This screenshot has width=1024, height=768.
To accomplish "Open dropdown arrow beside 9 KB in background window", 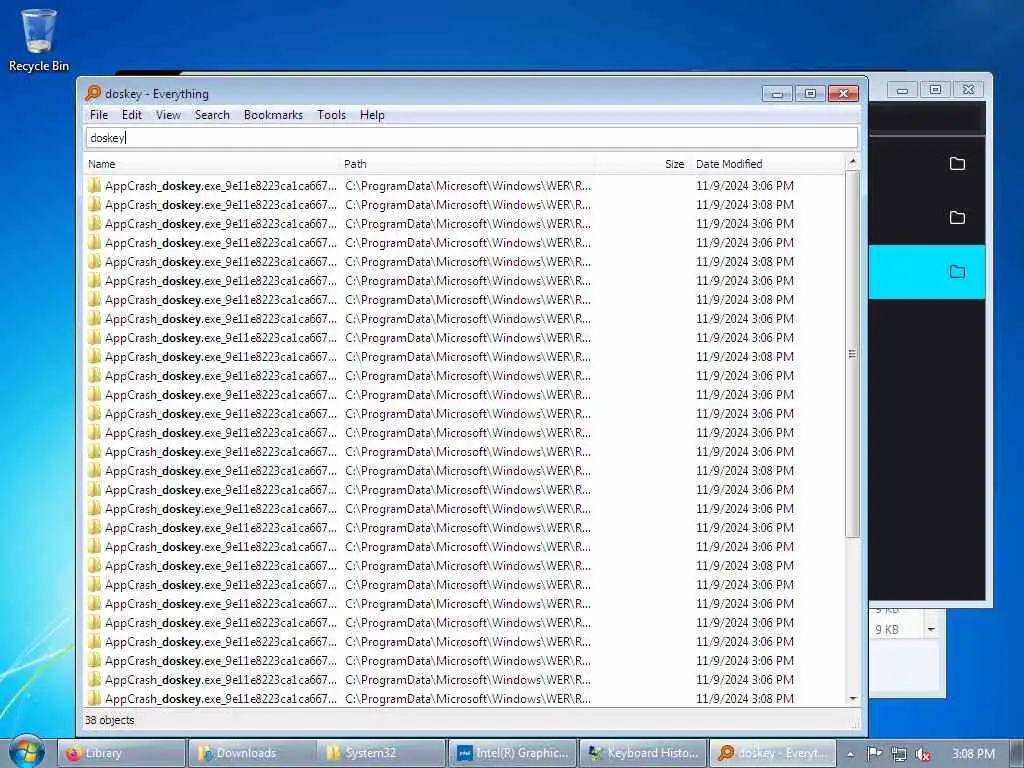I will pos(931,630).
